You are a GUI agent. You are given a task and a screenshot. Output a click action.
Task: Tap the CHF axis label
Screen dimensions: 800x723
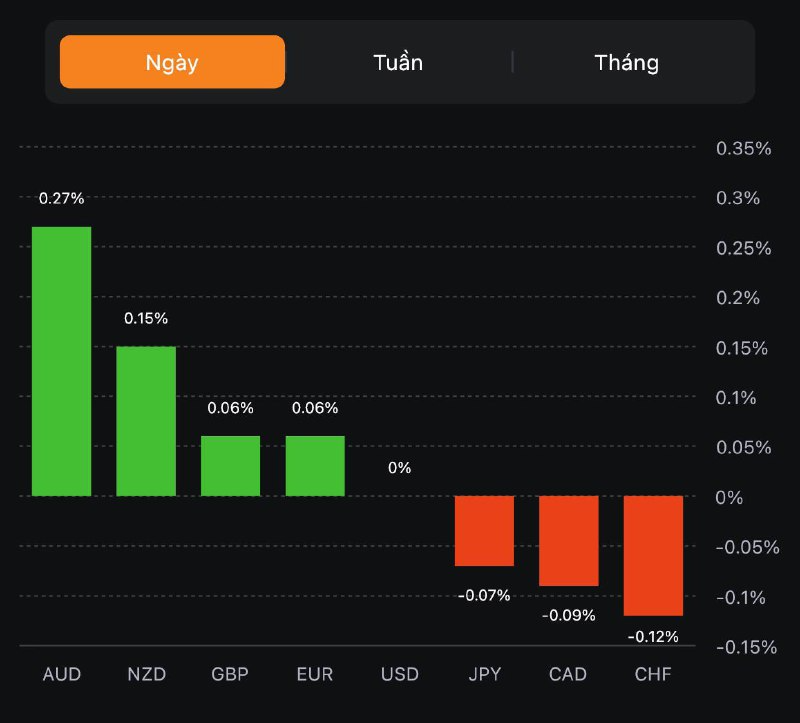coord(653,674)
